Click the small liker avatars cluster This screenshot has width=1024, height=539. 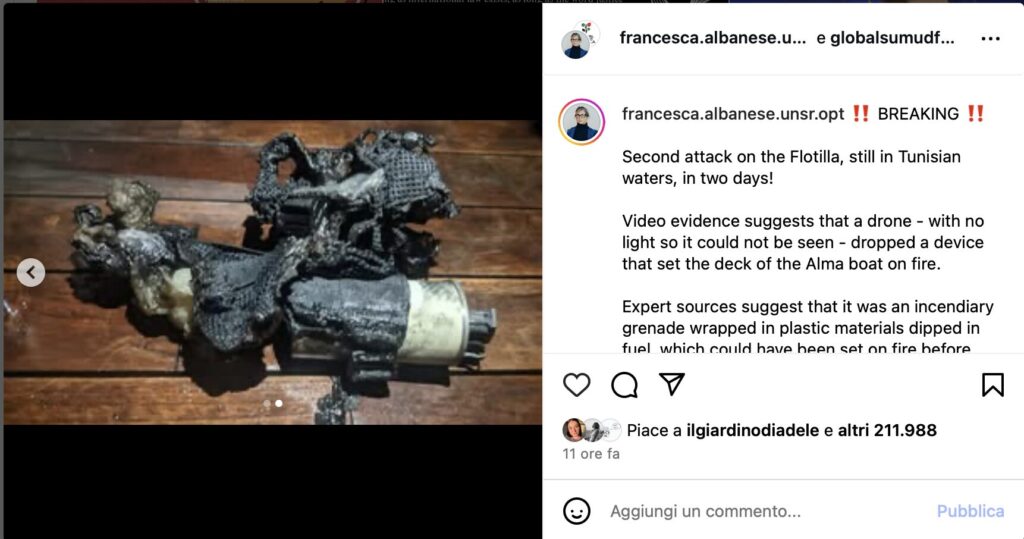(591, 431)
